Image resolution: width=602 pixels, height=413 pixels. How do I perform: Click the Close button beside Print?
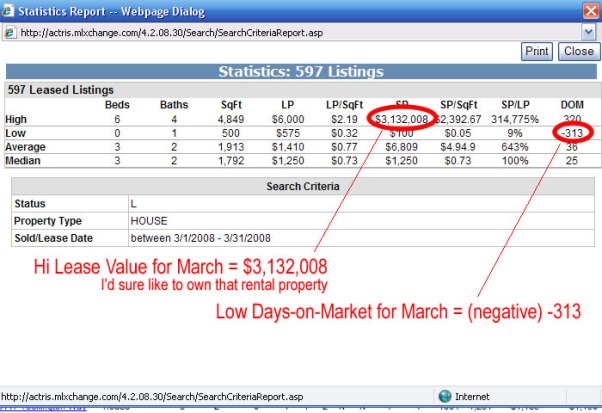[578, 51]
